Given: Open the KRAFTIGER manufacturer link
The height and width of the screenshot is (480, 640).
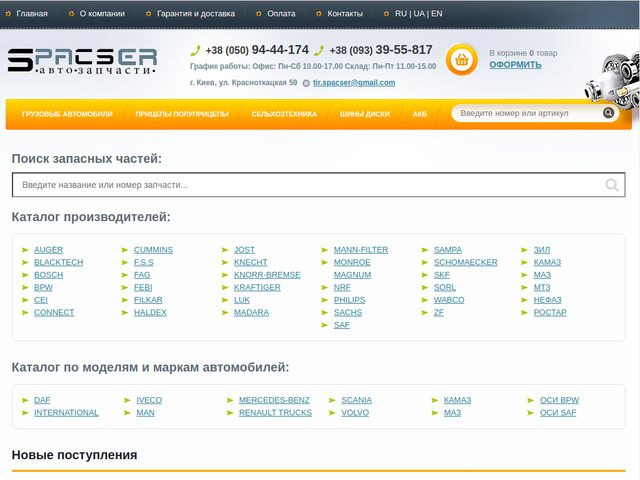Looking at the screenshot, I should click(257, 288).
